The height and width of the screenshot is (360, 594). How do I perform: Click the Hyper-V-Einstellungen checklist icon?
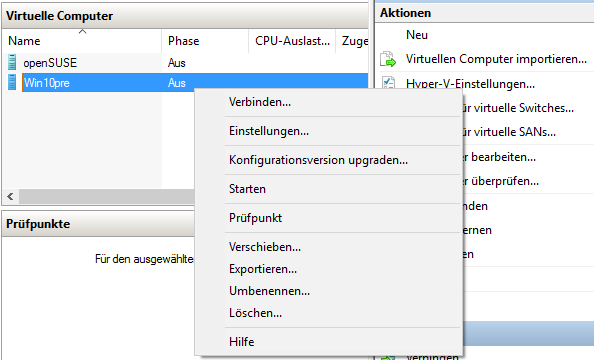tap(388, 83)
